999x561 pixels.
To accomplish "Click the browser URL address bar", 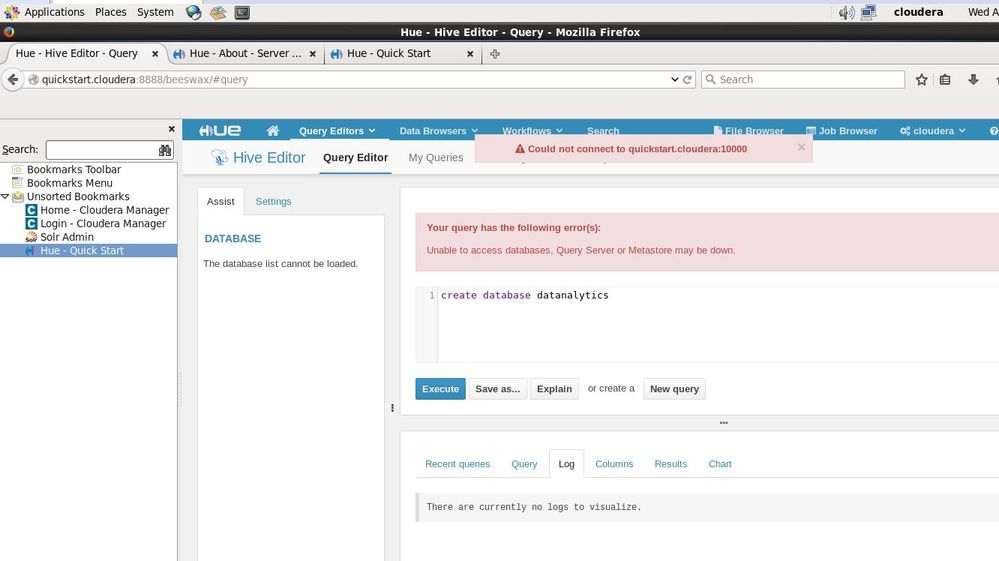I will [350, 80].
